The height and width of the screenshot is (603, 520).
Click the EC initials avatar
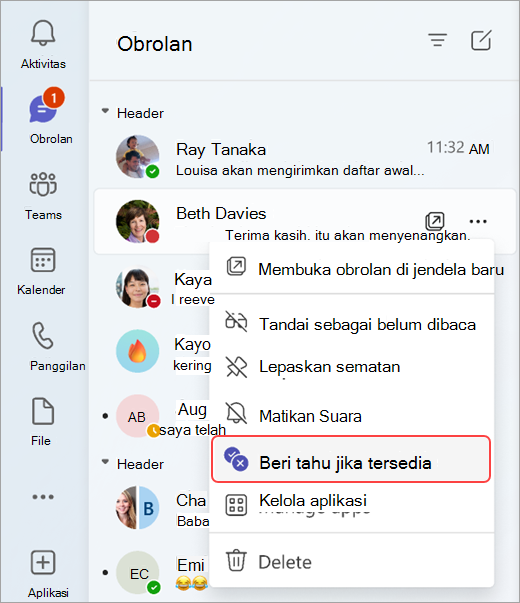pyautogui.click(x=138, y=573)
